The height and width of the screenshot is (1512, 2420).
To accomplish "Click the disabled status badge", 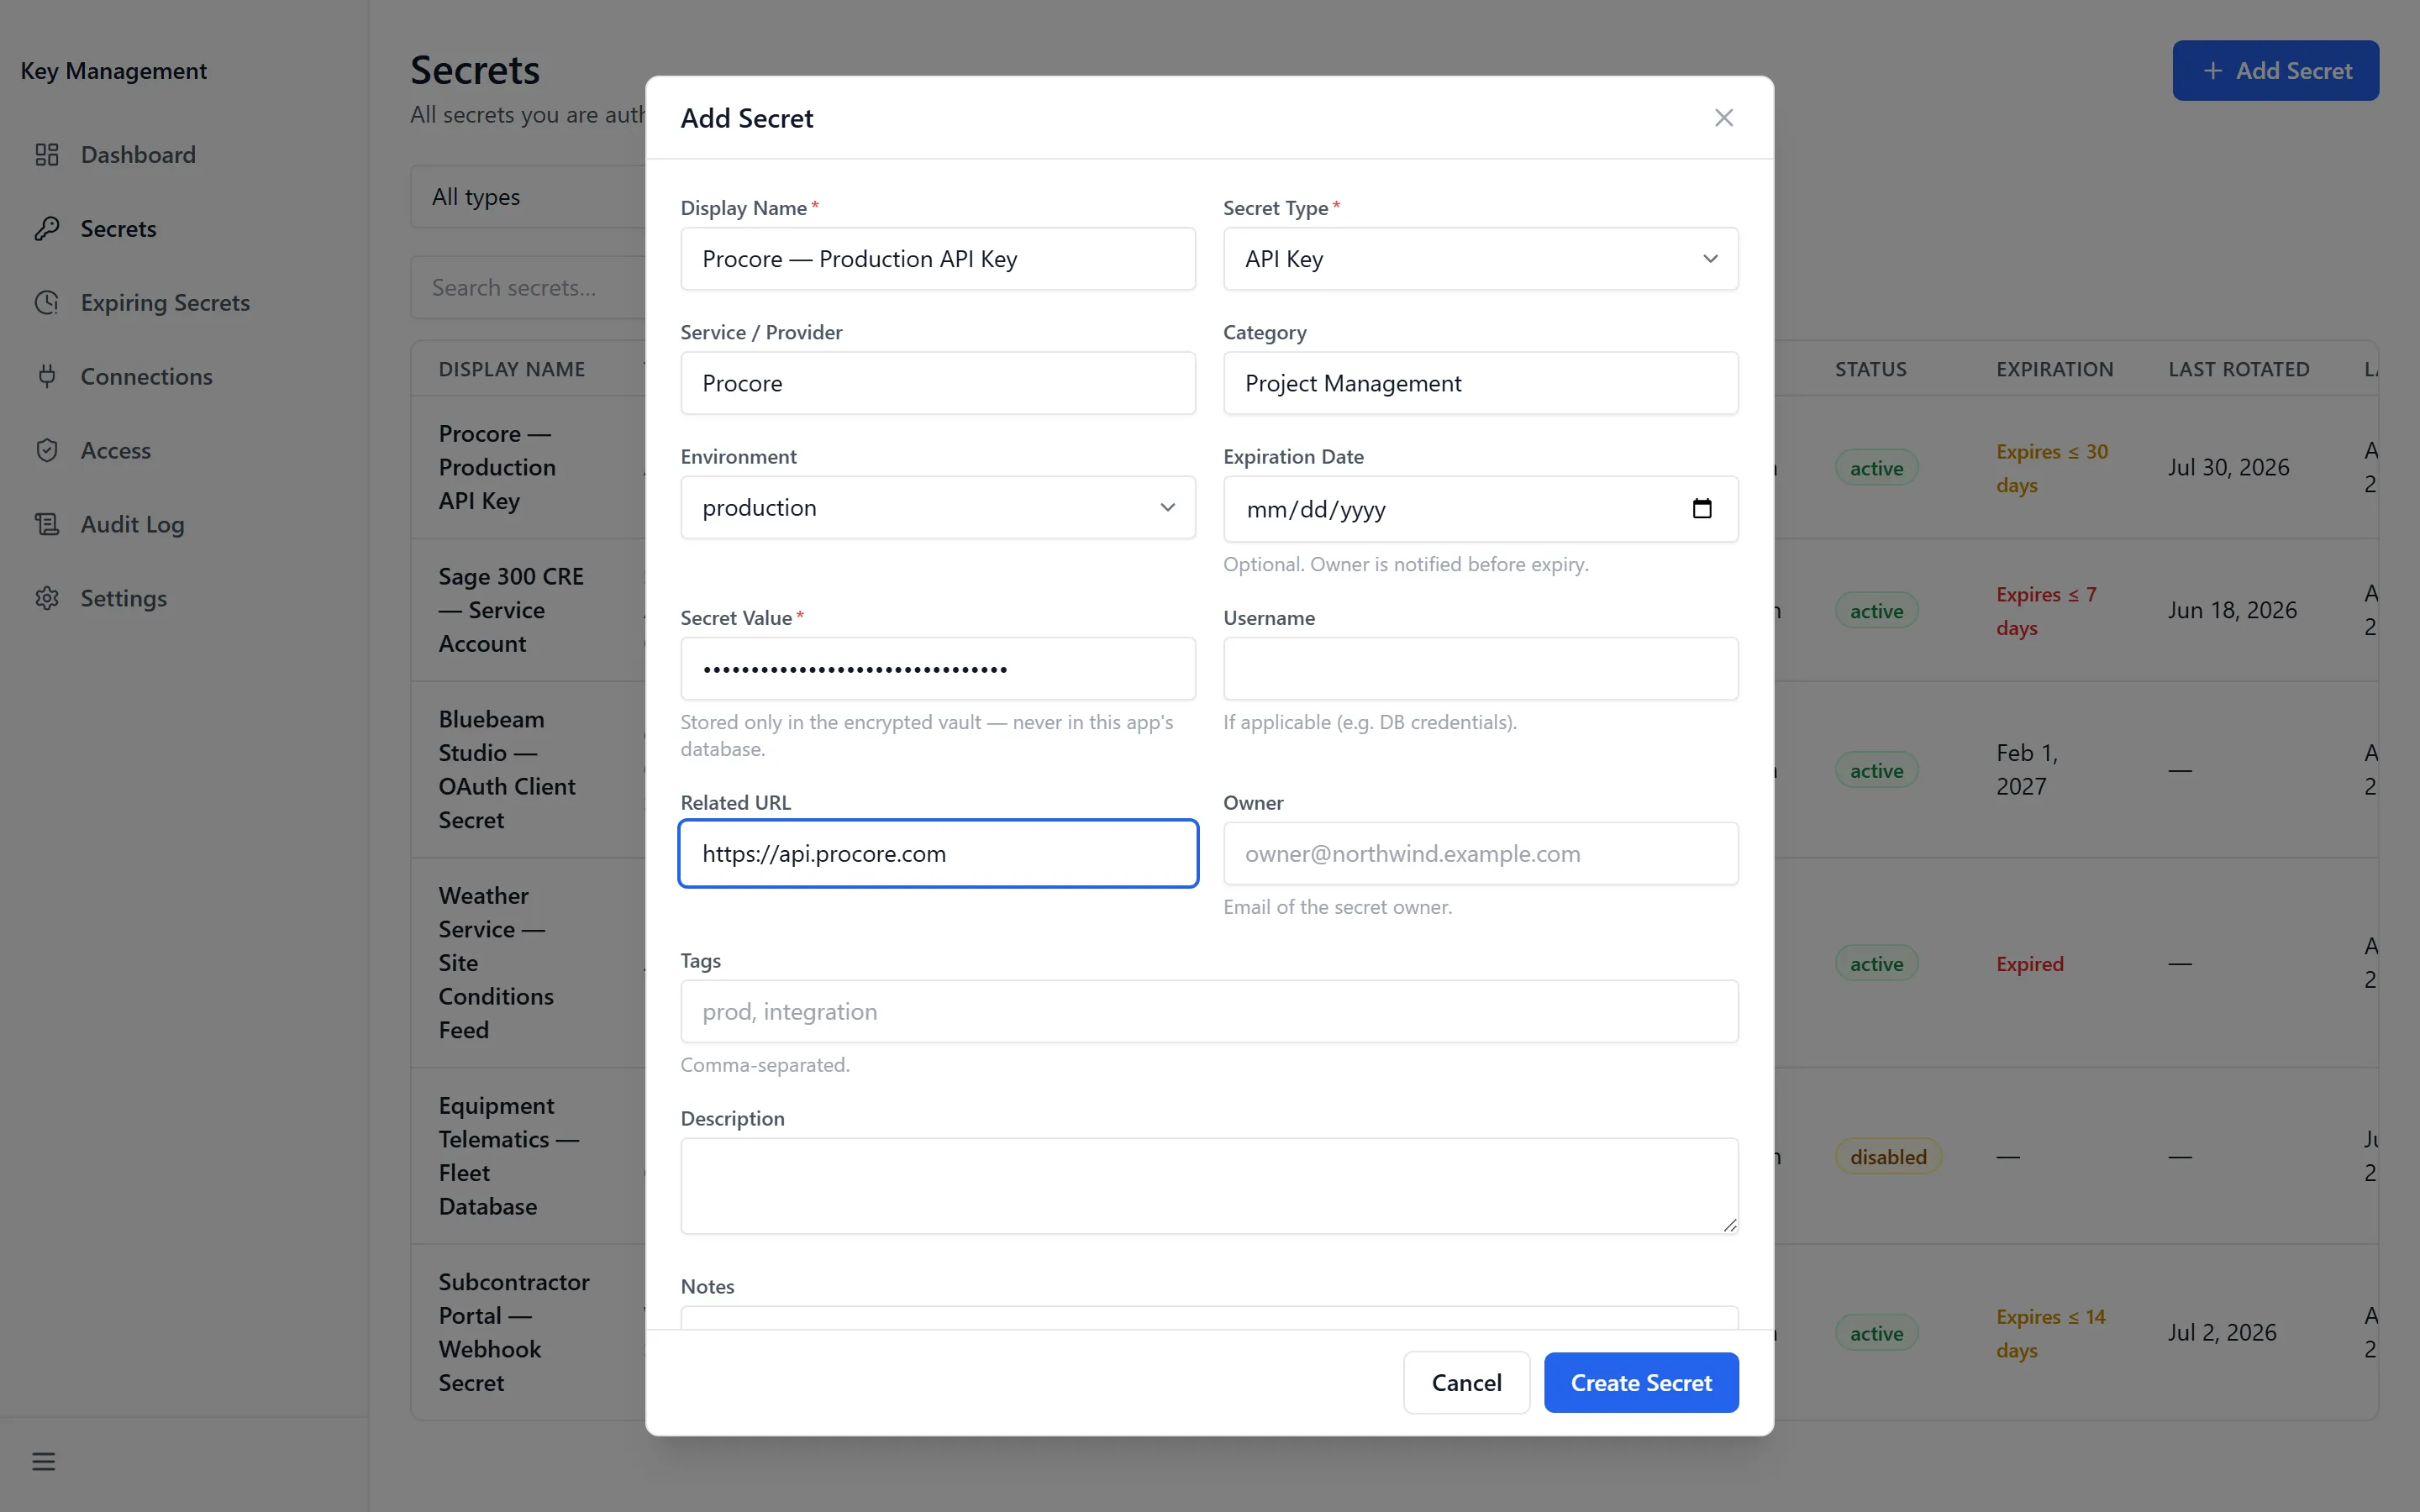I will pyautogui.click(x=1888, y=1157).
